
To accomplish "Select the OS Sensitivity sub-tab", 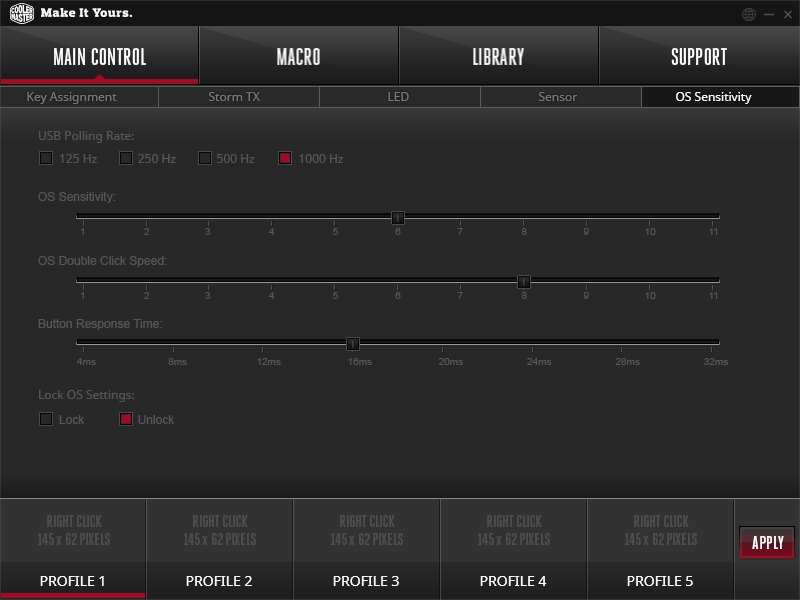I will [x=720, y=97].
